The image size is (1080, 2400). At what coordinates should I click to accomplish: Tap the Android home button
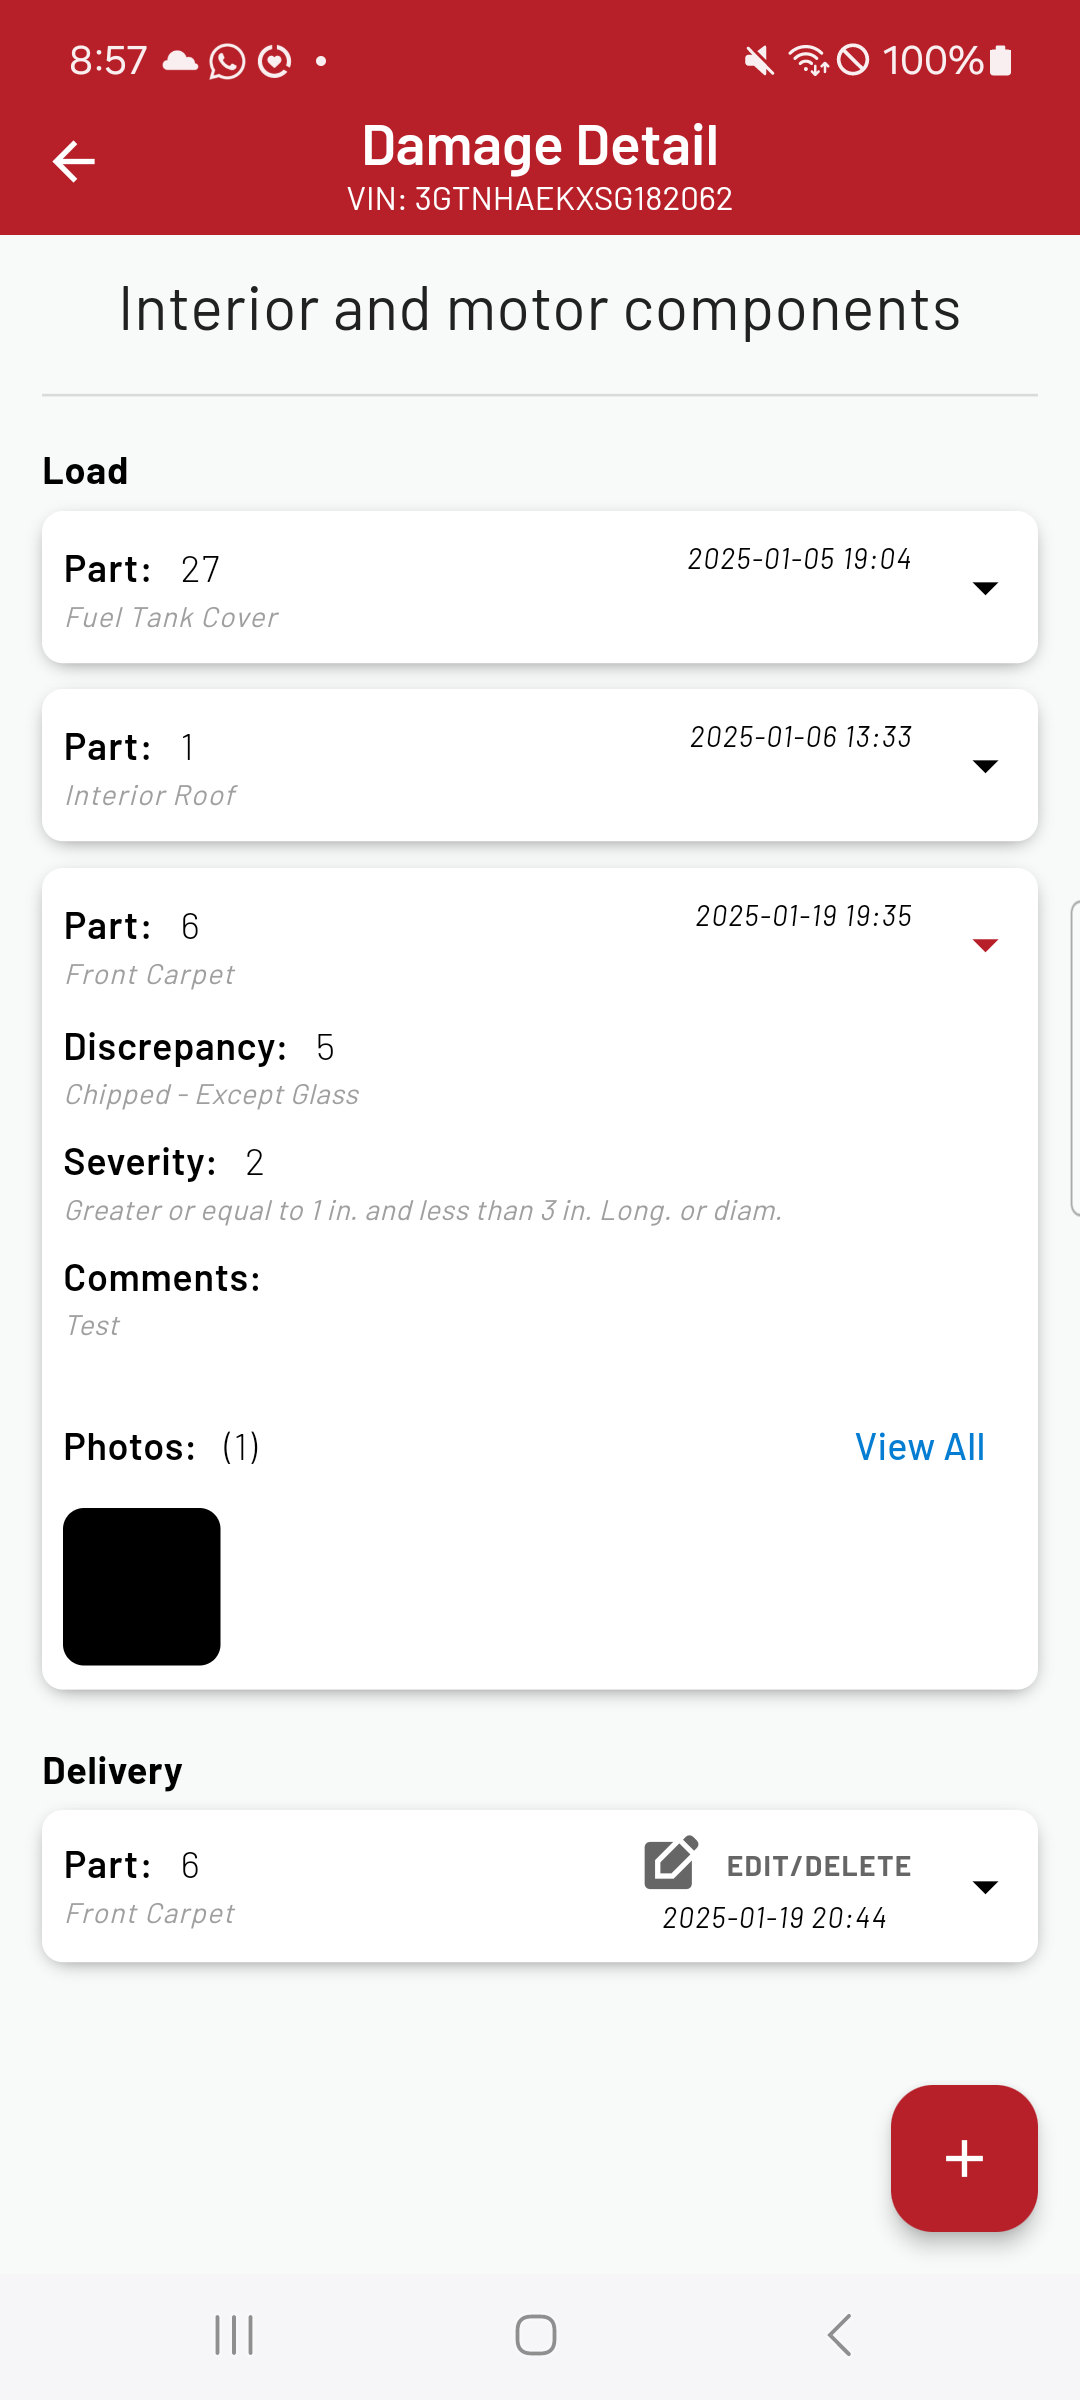tap(536, 2335)
